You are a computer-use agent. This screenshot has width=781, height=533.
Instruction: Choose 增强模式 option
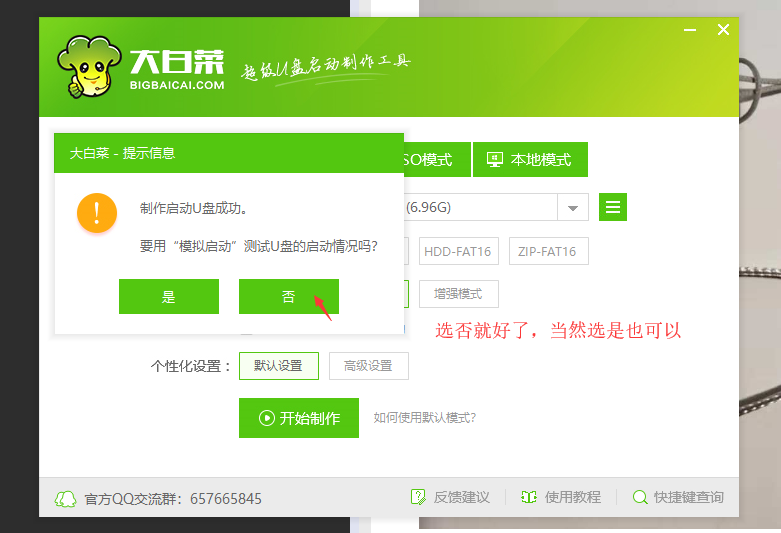(x=458, y=294)
